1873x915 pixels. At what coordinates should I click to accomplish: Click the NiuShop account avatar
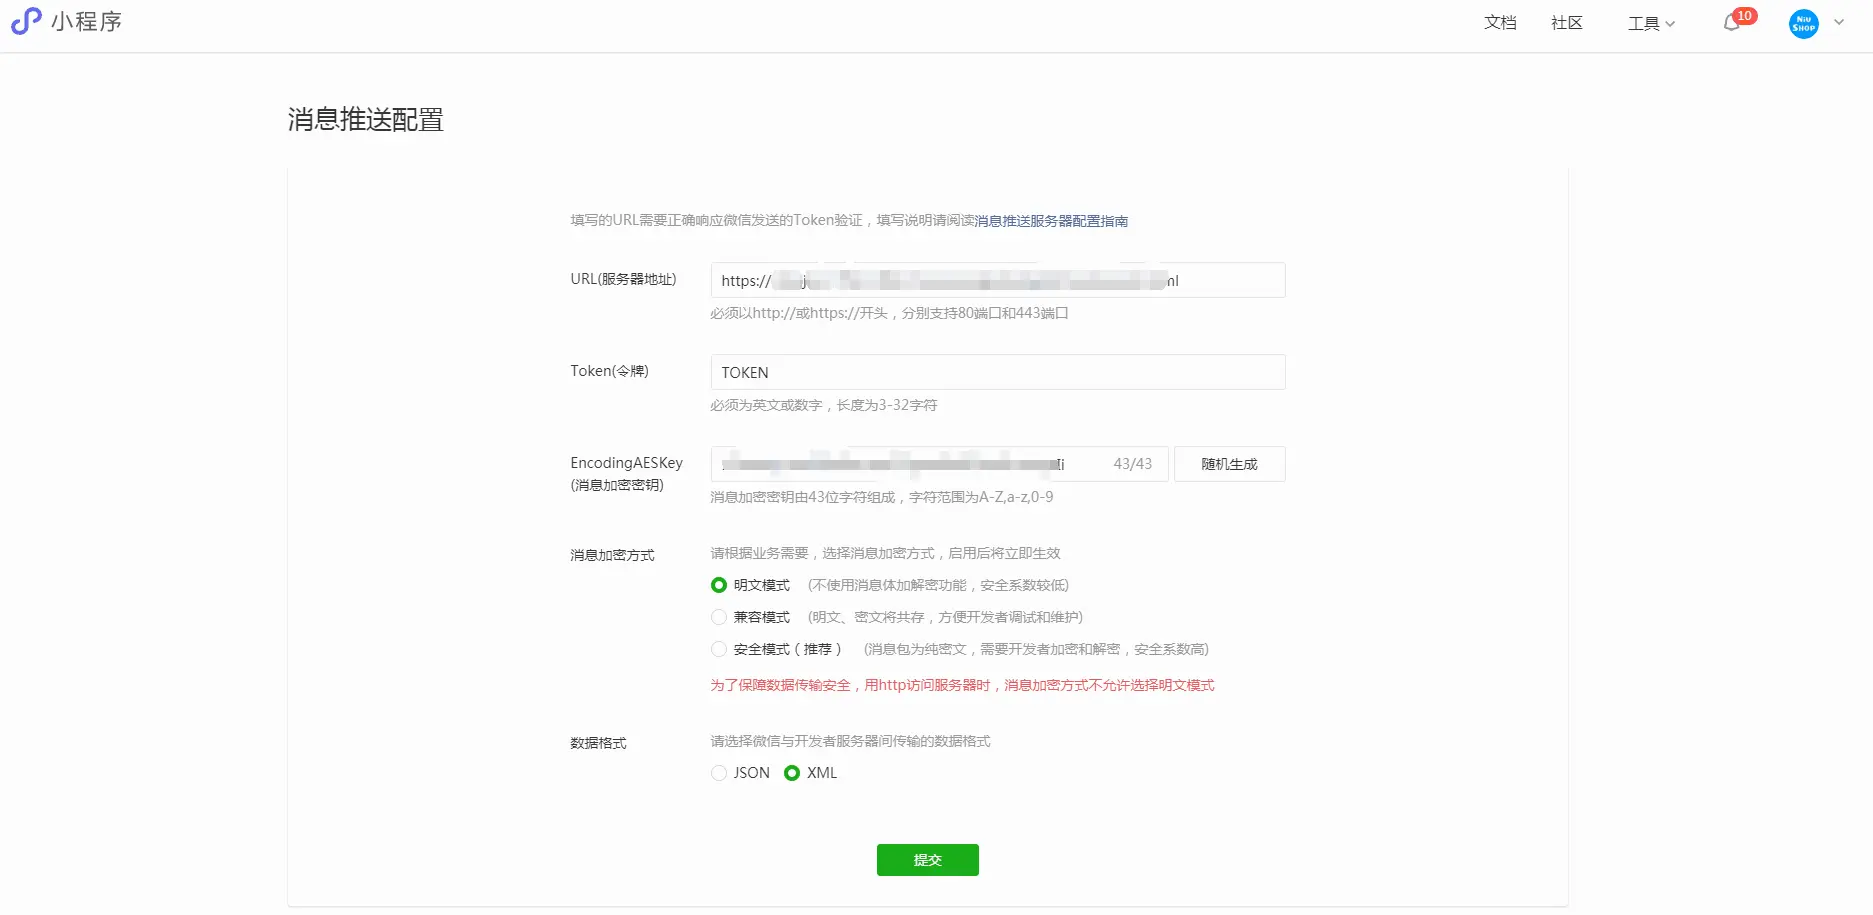point(1803,23)
